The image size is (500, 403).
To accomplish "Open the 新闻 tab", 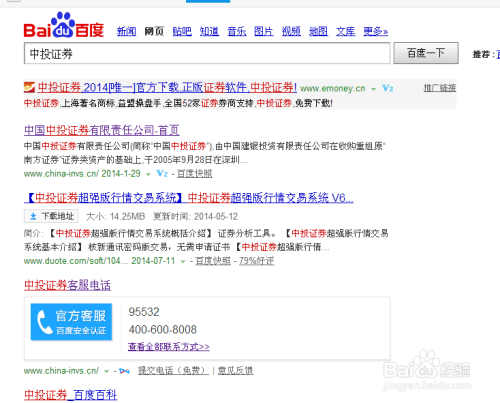I will [126, 31].
